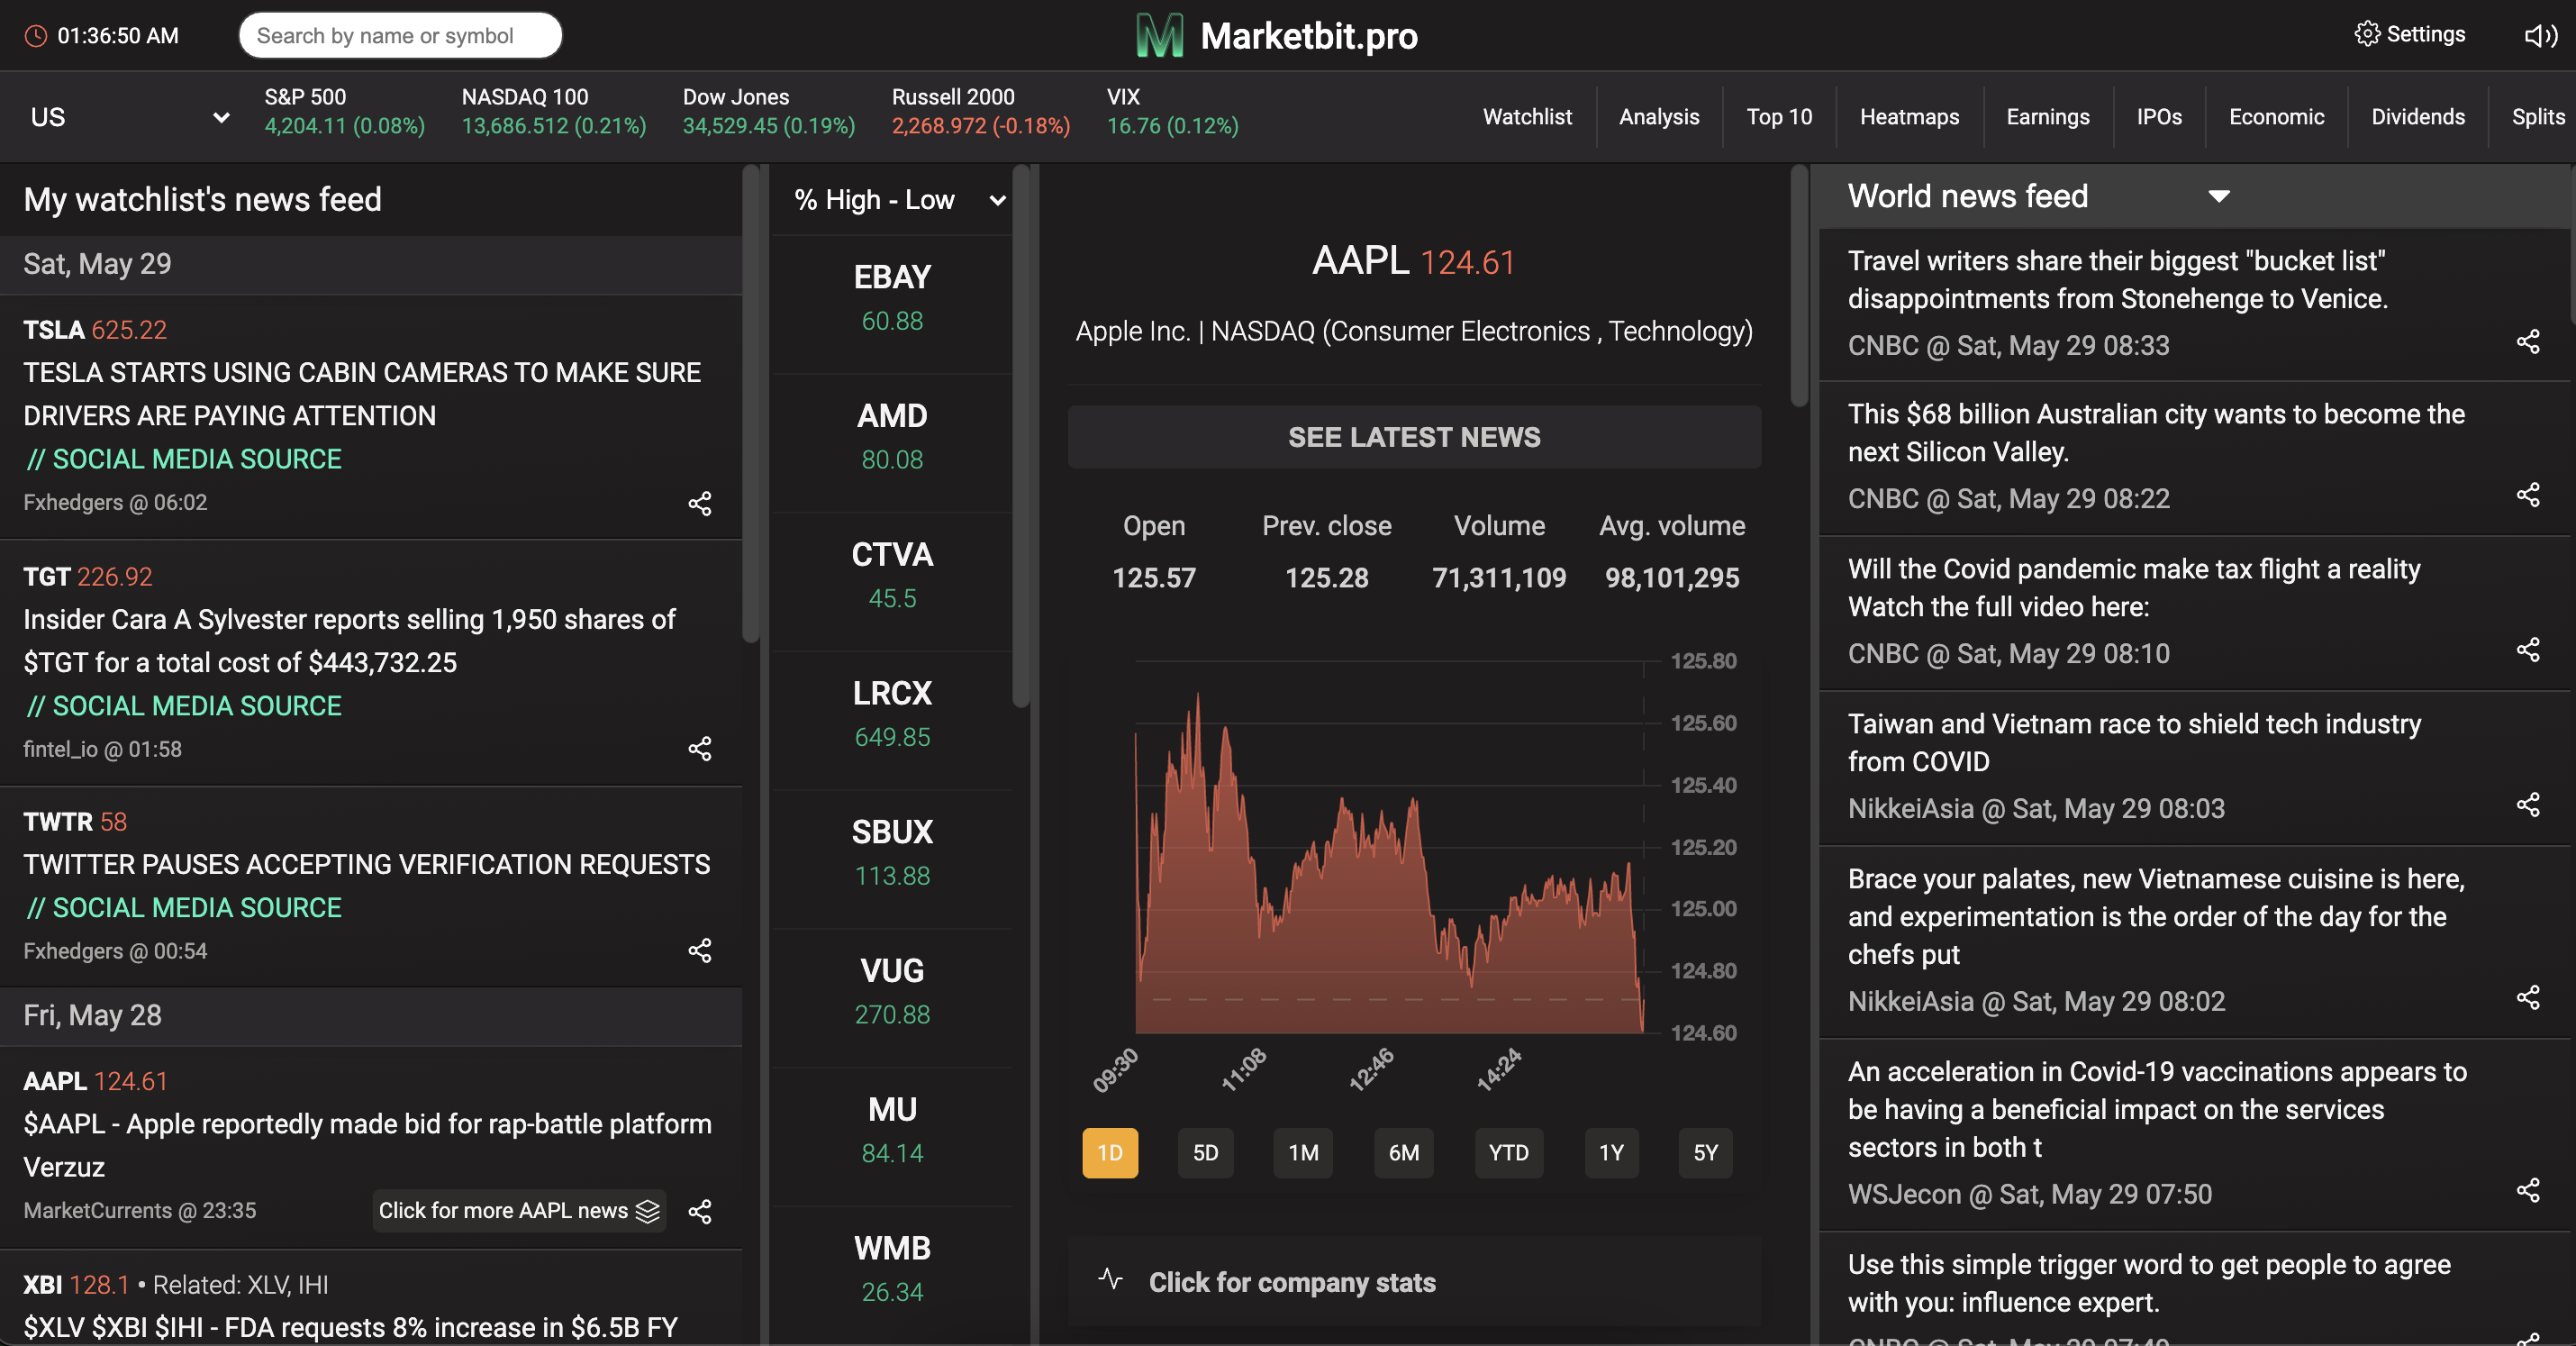
Task: Select VUG in the ticker list
Action: [892, 993]
